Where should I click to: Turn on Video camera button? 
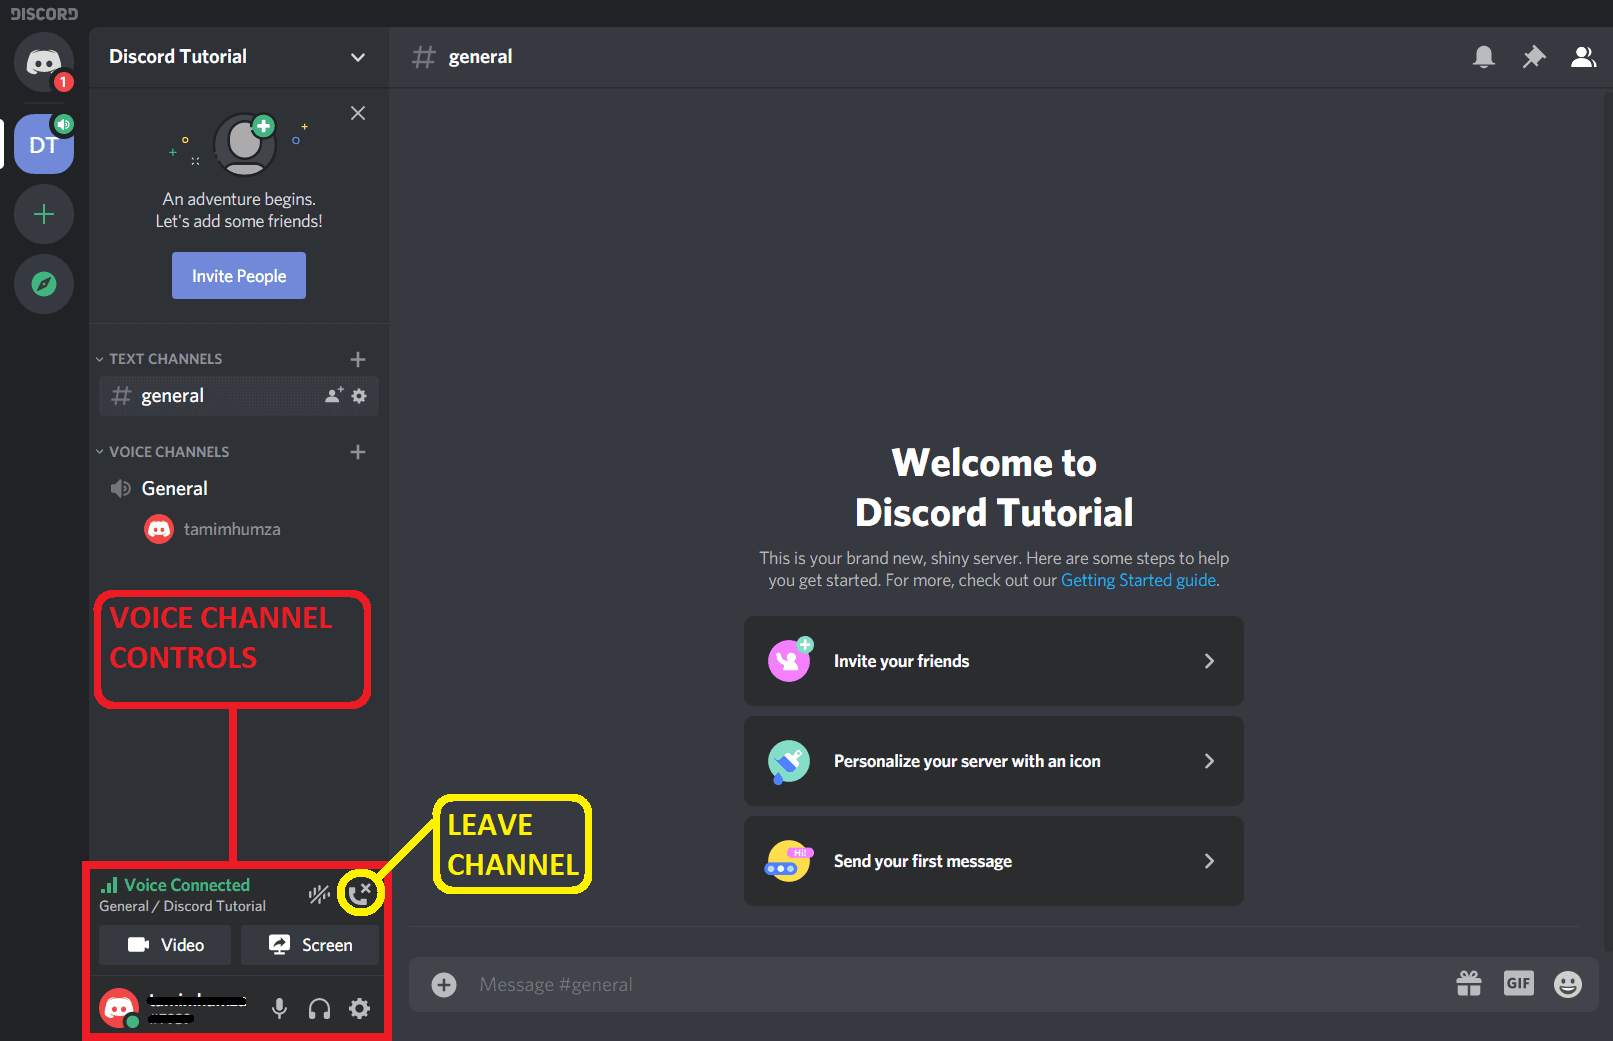[165, 945]
